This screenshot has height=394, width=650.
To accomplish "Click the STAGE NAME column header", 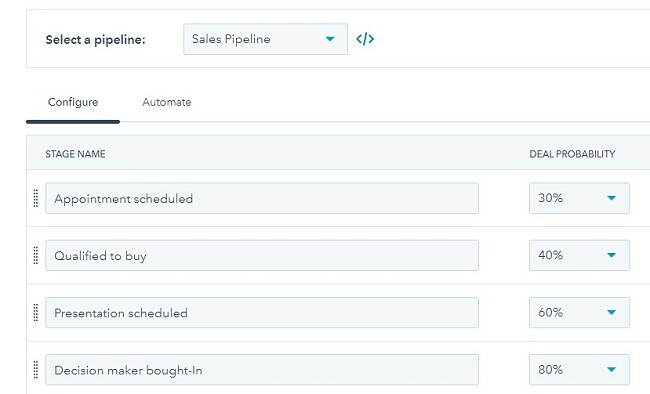I will [x=75, y=154].
